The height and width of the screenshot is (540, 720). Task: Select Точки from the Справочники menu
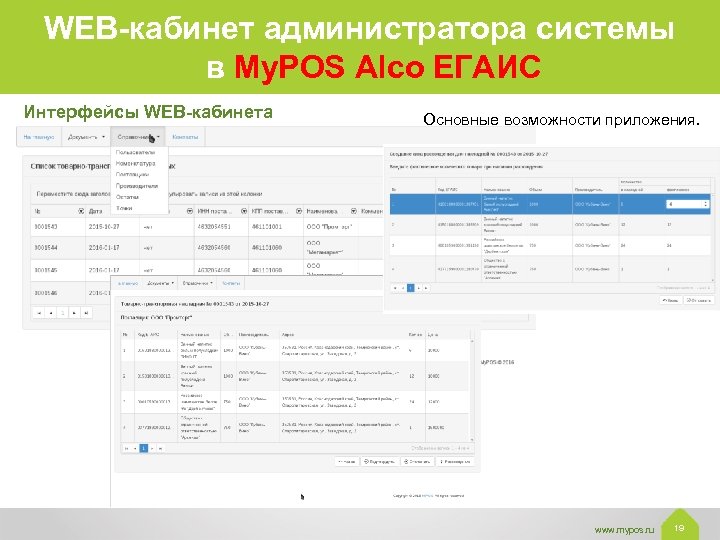click(x=124, y=208)
